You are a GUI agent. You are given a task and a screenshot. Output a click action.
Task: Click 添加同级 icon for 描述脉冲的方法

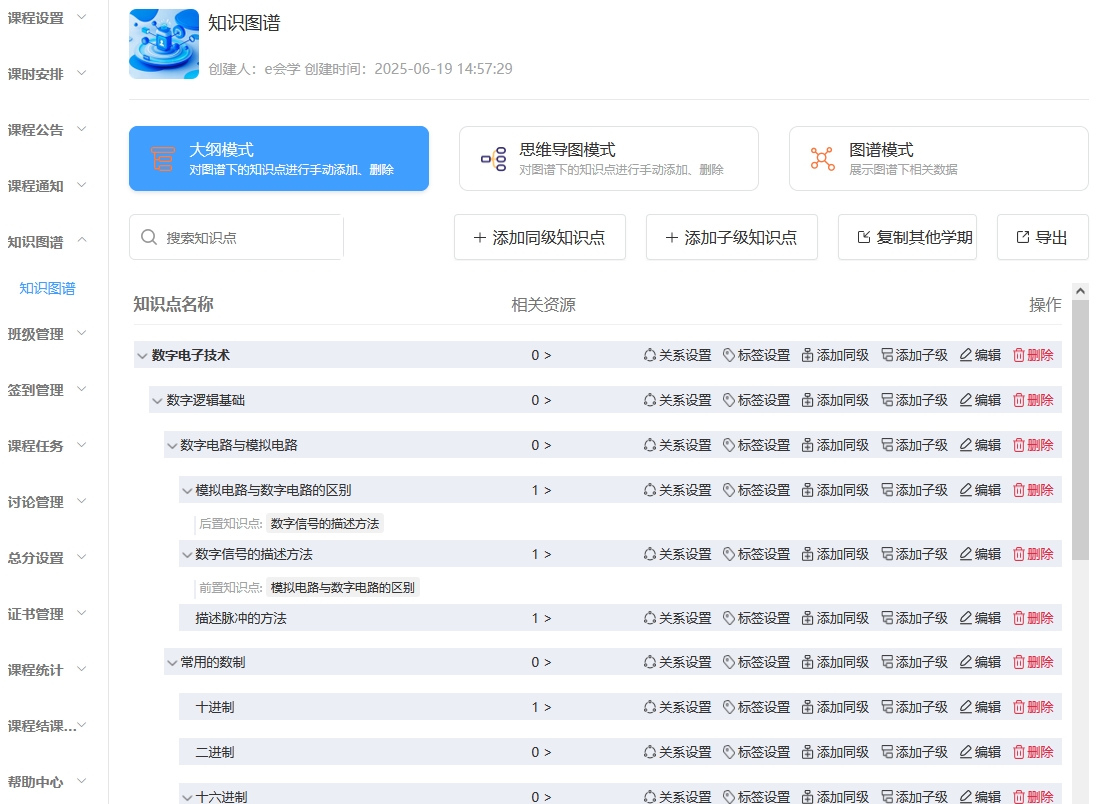click(808, 618)
